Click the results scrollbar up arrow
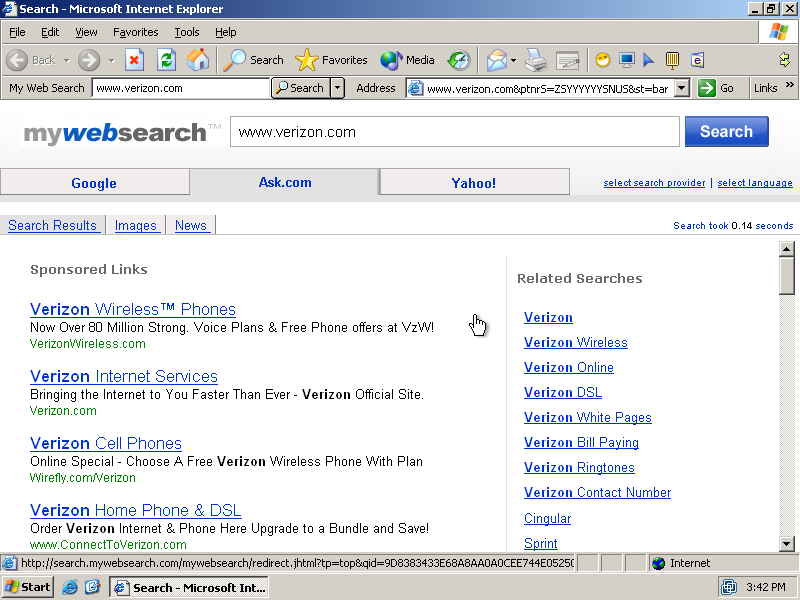This screenshot has height=600, width=800. point(787,249)
